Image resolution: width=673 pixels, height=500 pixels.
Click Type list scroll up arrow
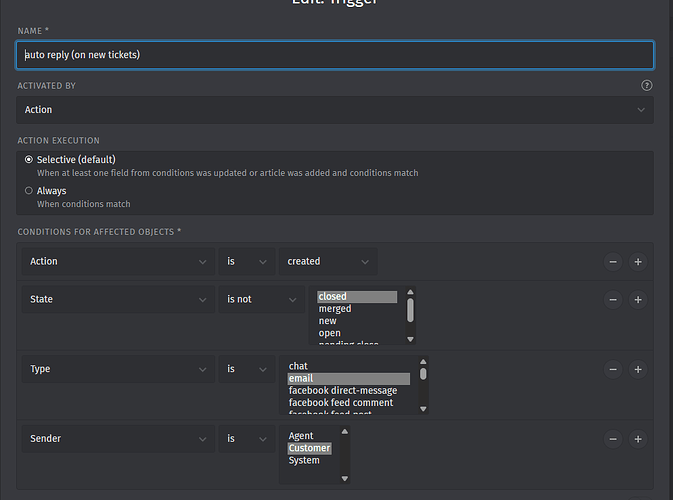pyautogui.click(x=423, y=362)
